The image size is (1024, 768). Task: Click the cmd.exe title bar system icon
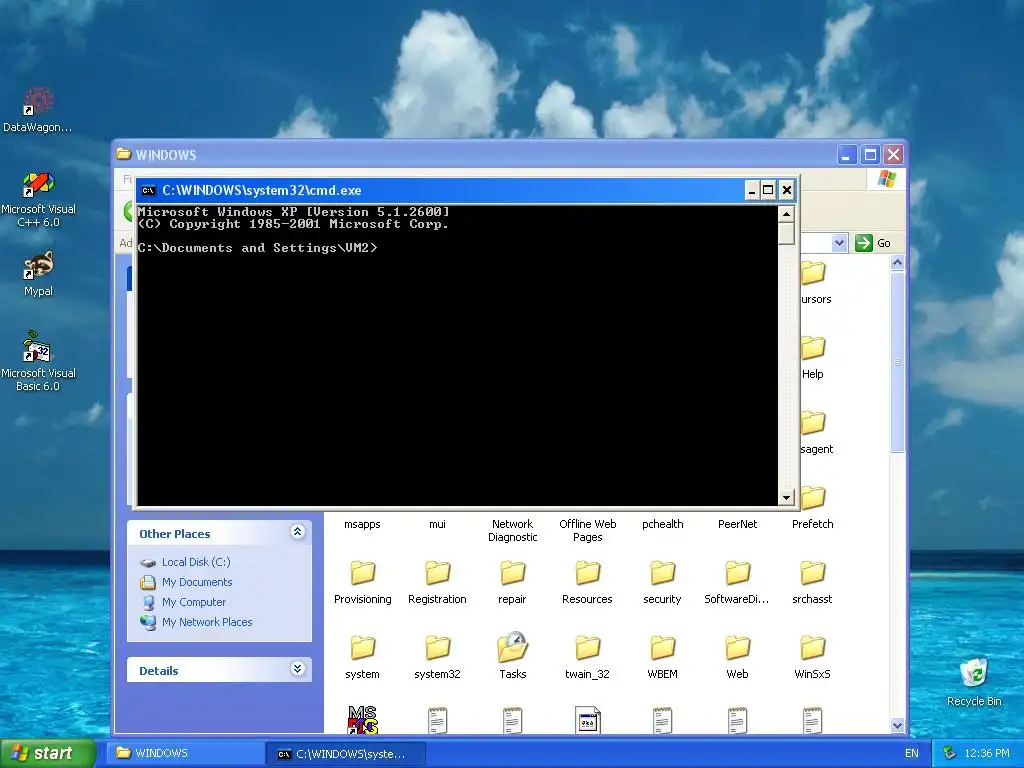tap(148, 191)
